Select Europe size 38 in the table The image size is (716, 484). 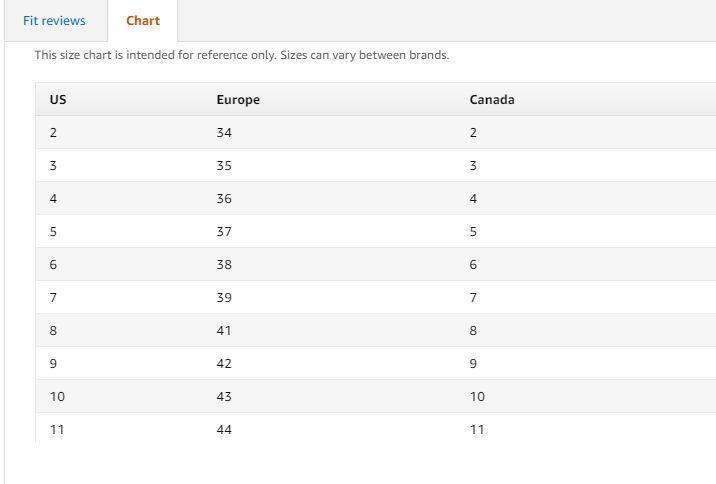[224, 265]
